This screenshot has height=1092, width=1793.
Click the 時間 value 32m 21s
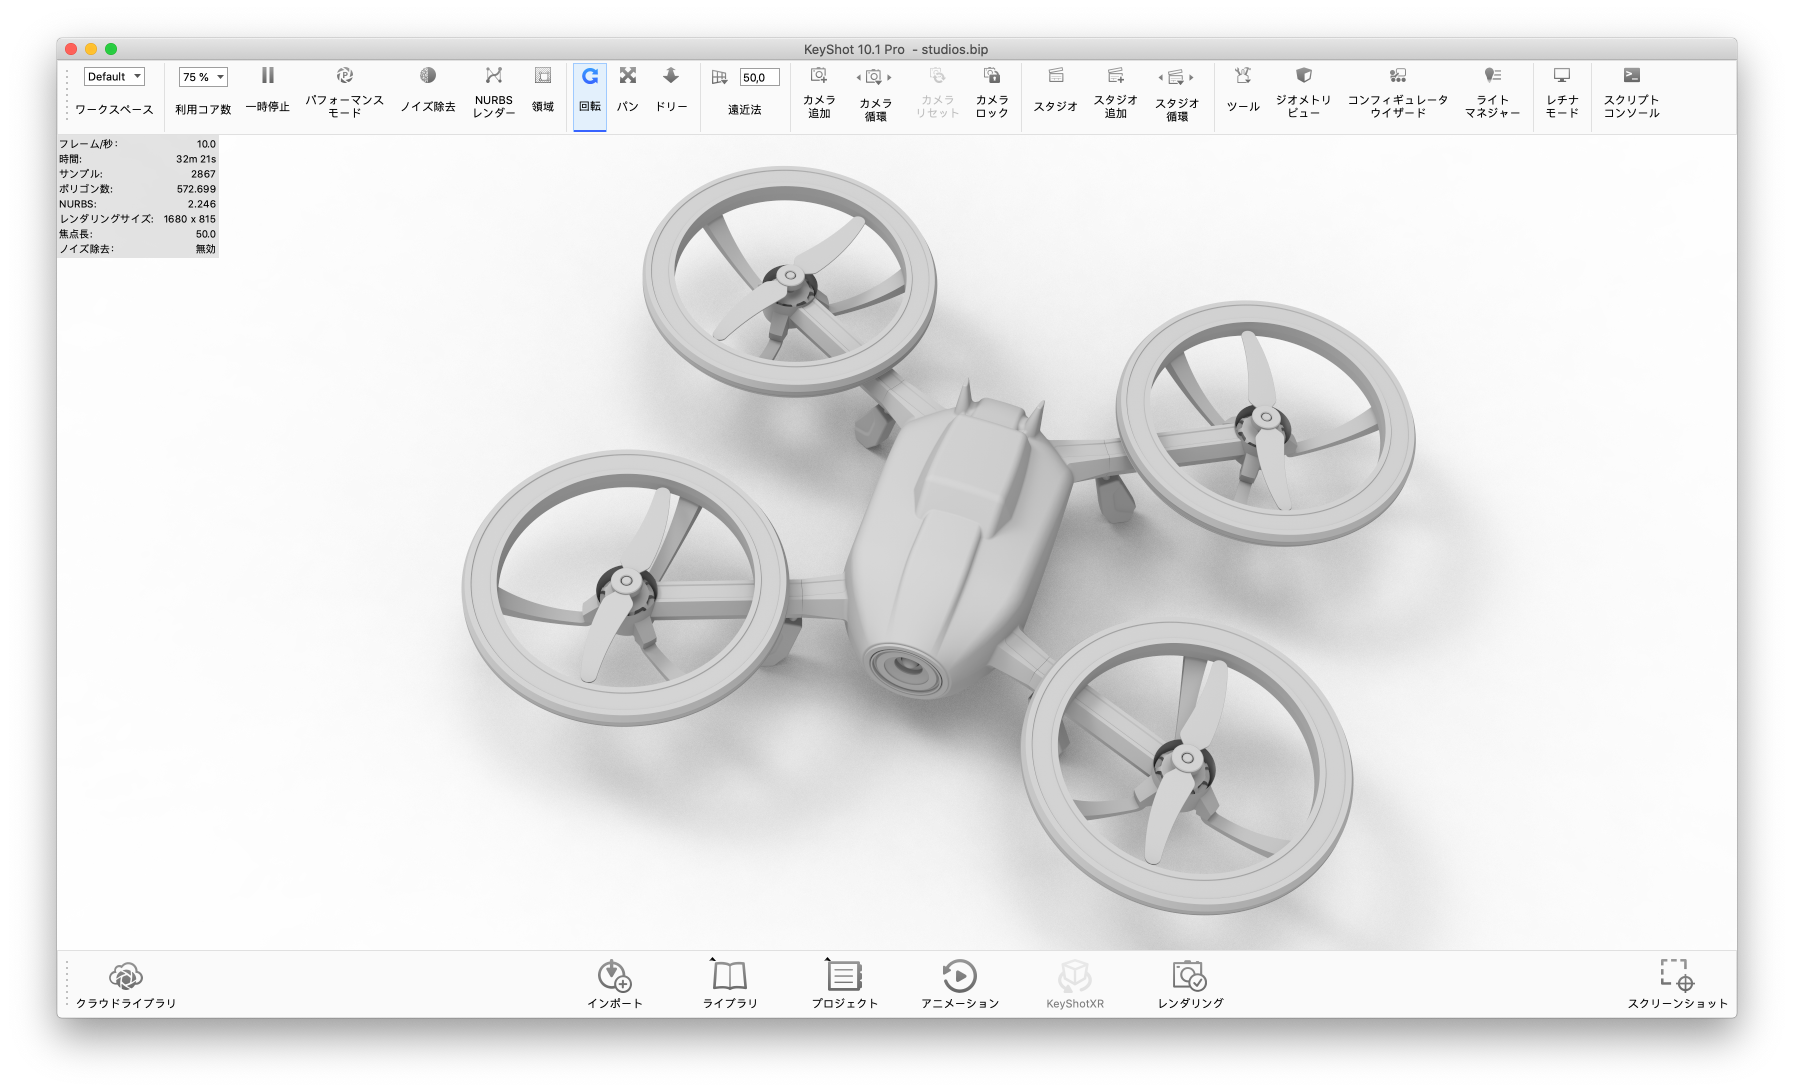(x=196, y=159)
